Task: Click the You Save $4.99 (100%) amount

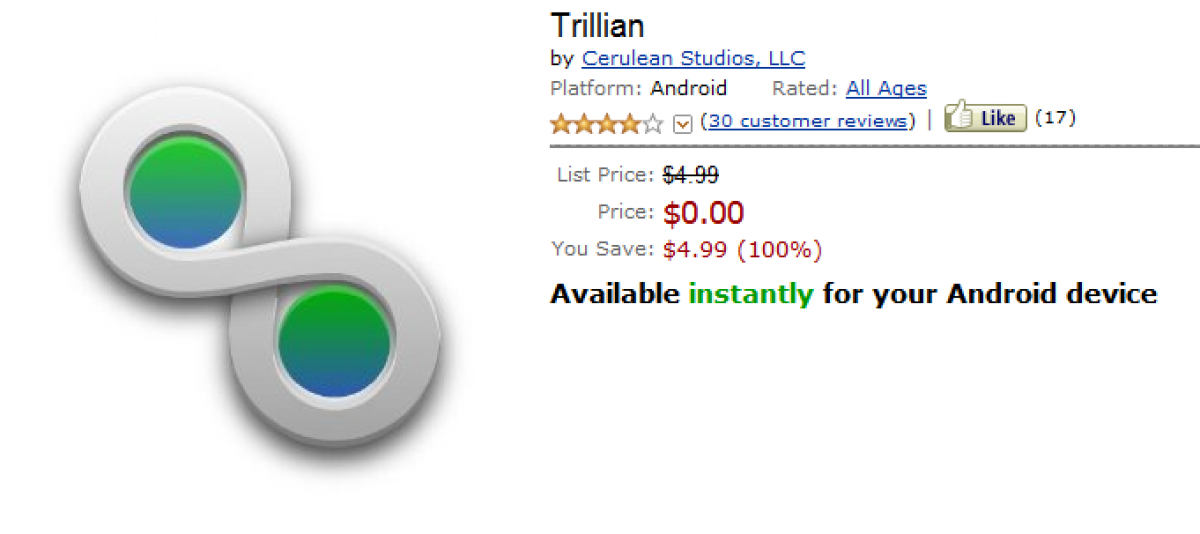Action: pos(742,249)
